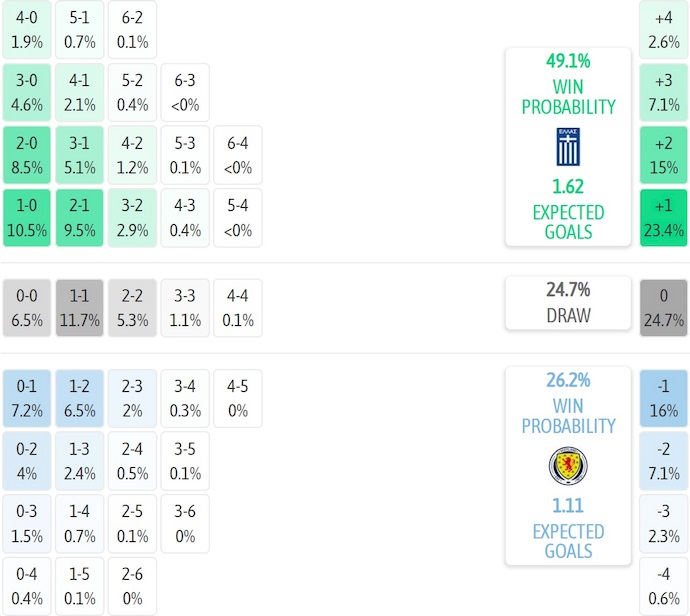
Task: Select the 1.62 expected goals figure
Action: 568,187
